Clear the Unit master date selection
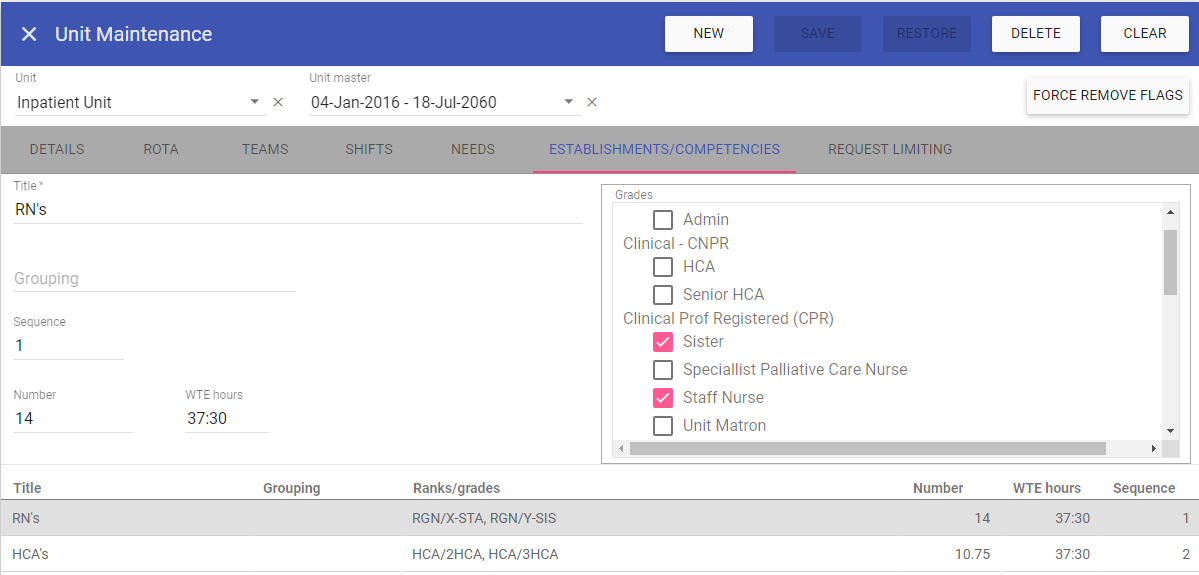The image size is (1199, 575). (x=592, y=102)
